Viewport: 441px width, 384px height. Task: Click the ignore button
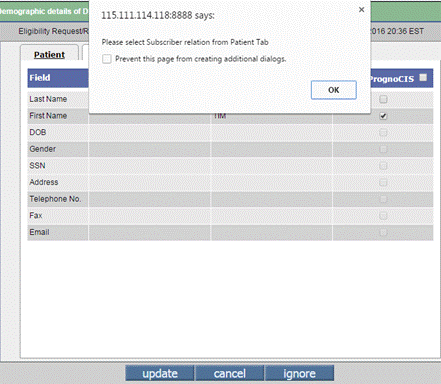pos(299,373)
